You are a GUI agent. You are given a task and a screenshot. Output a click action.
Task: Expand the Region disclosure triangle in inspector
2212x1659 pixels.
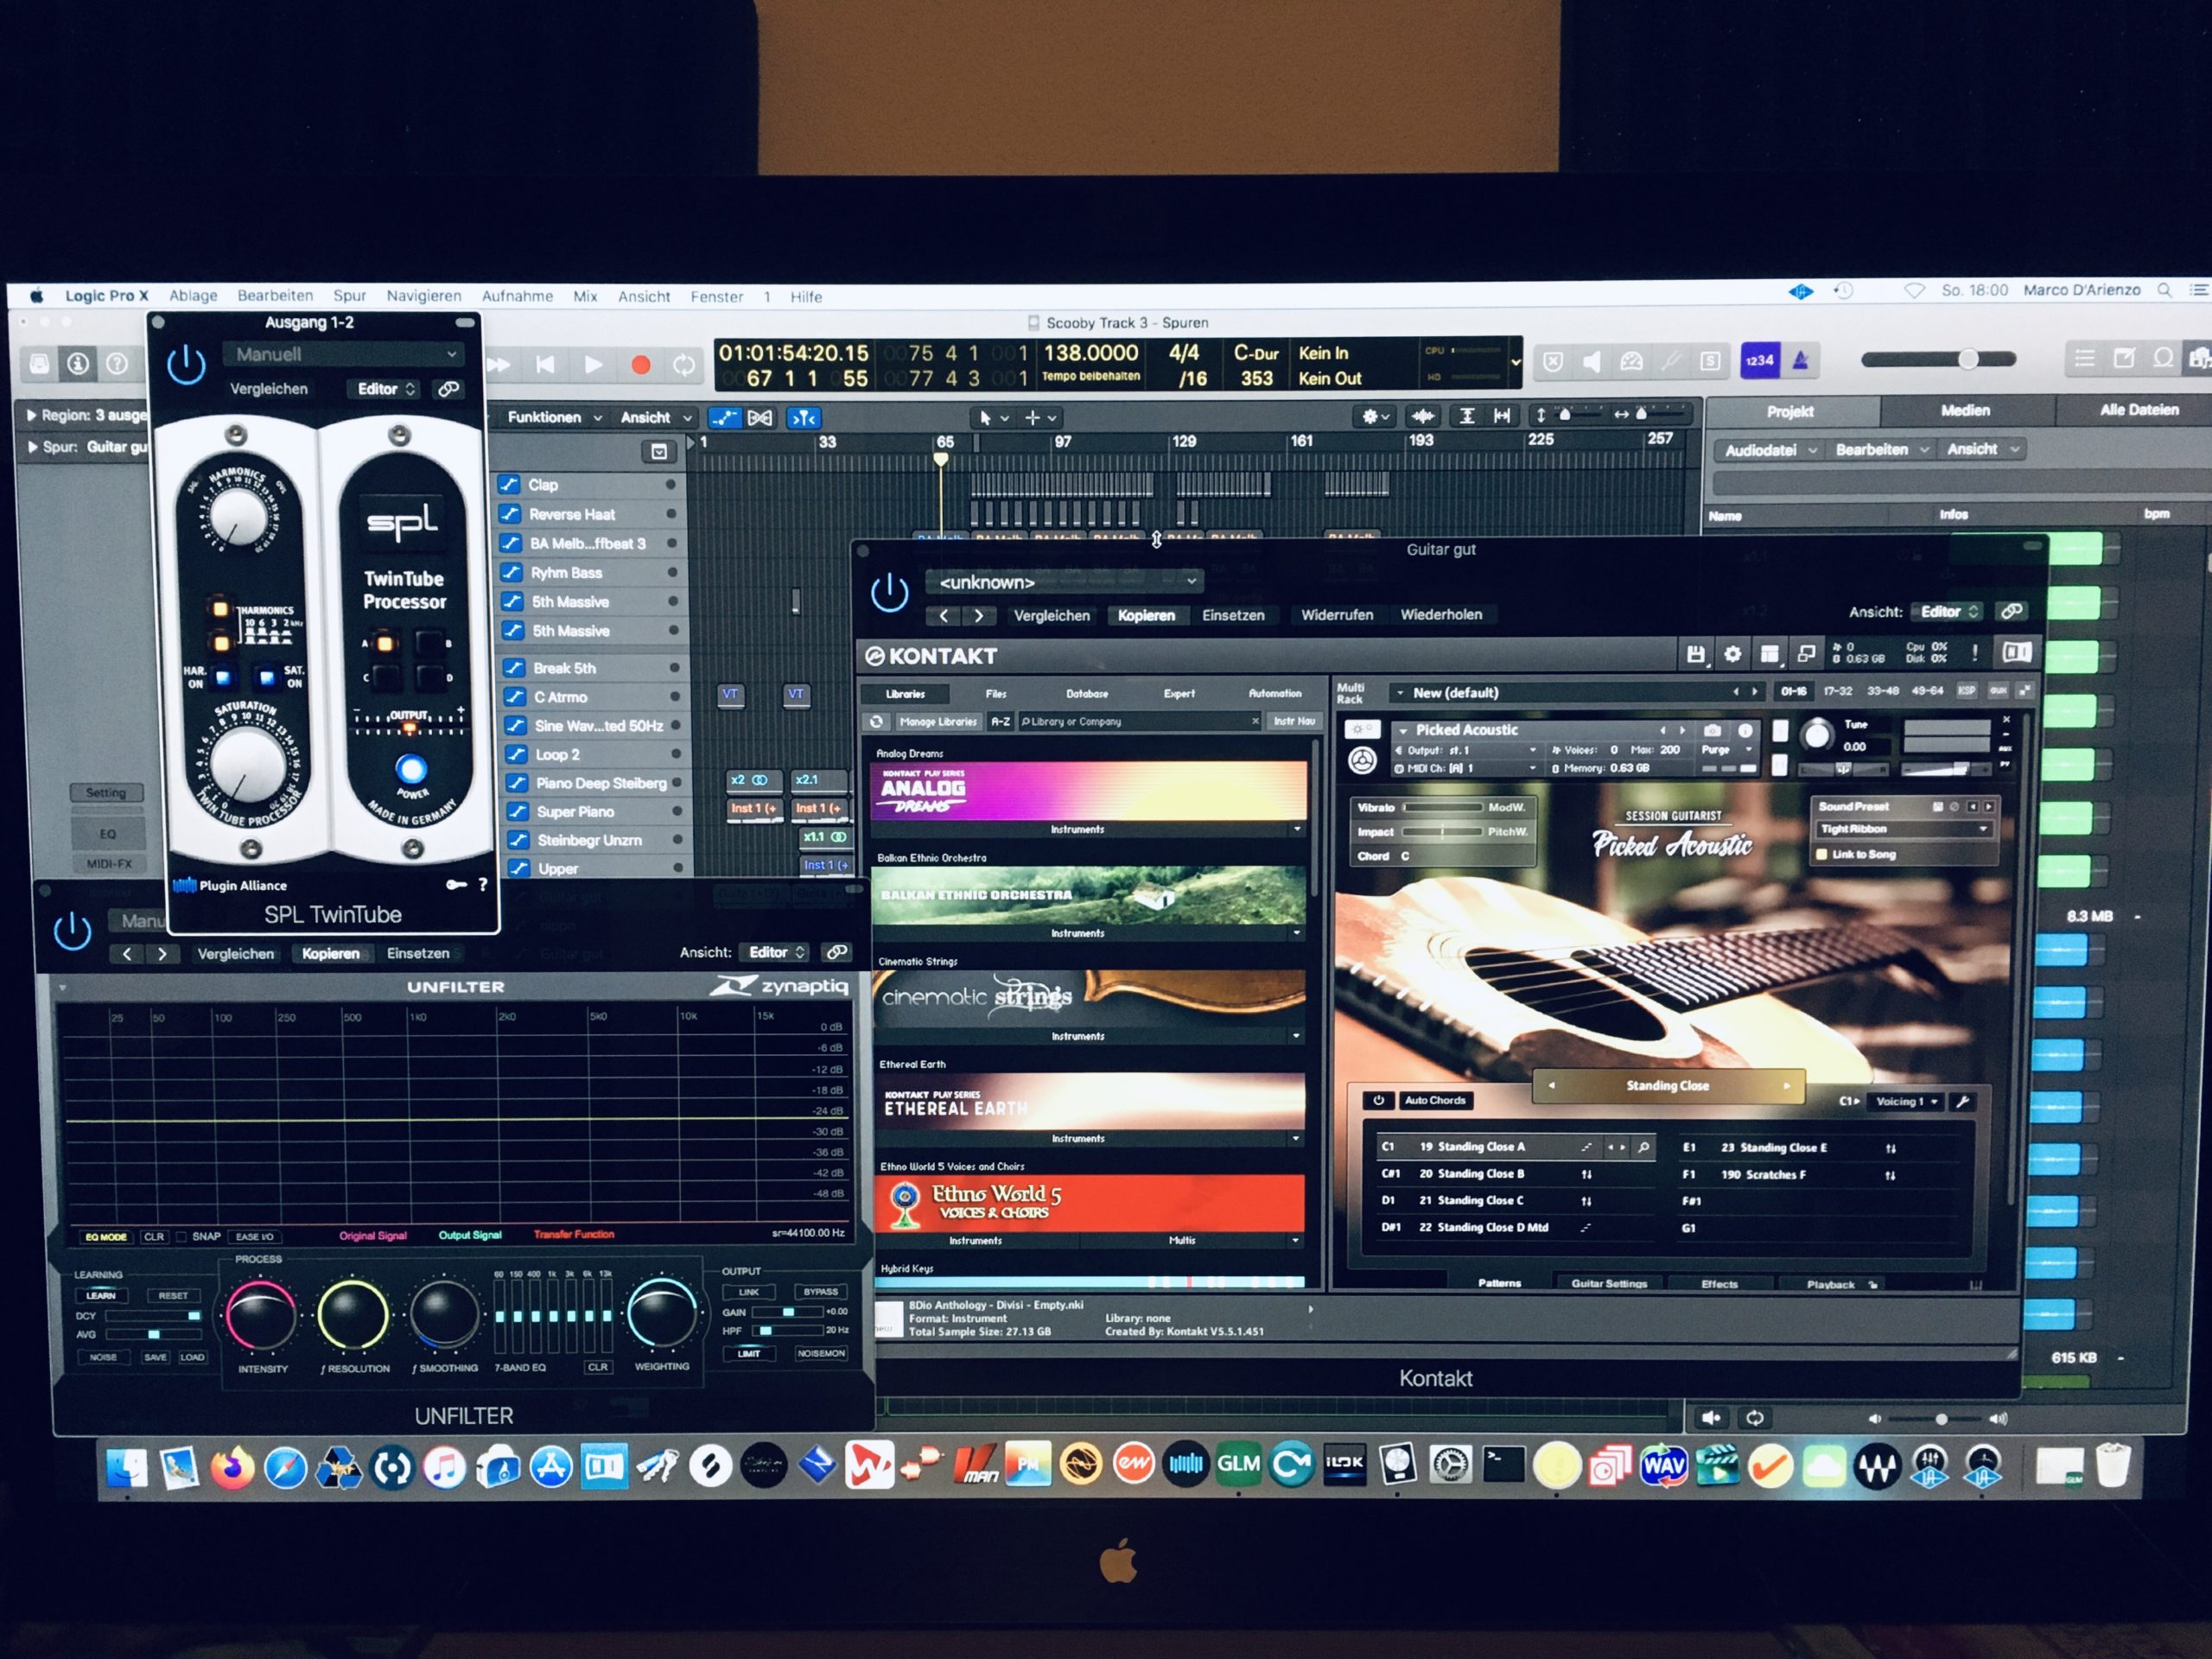(32, 415)
